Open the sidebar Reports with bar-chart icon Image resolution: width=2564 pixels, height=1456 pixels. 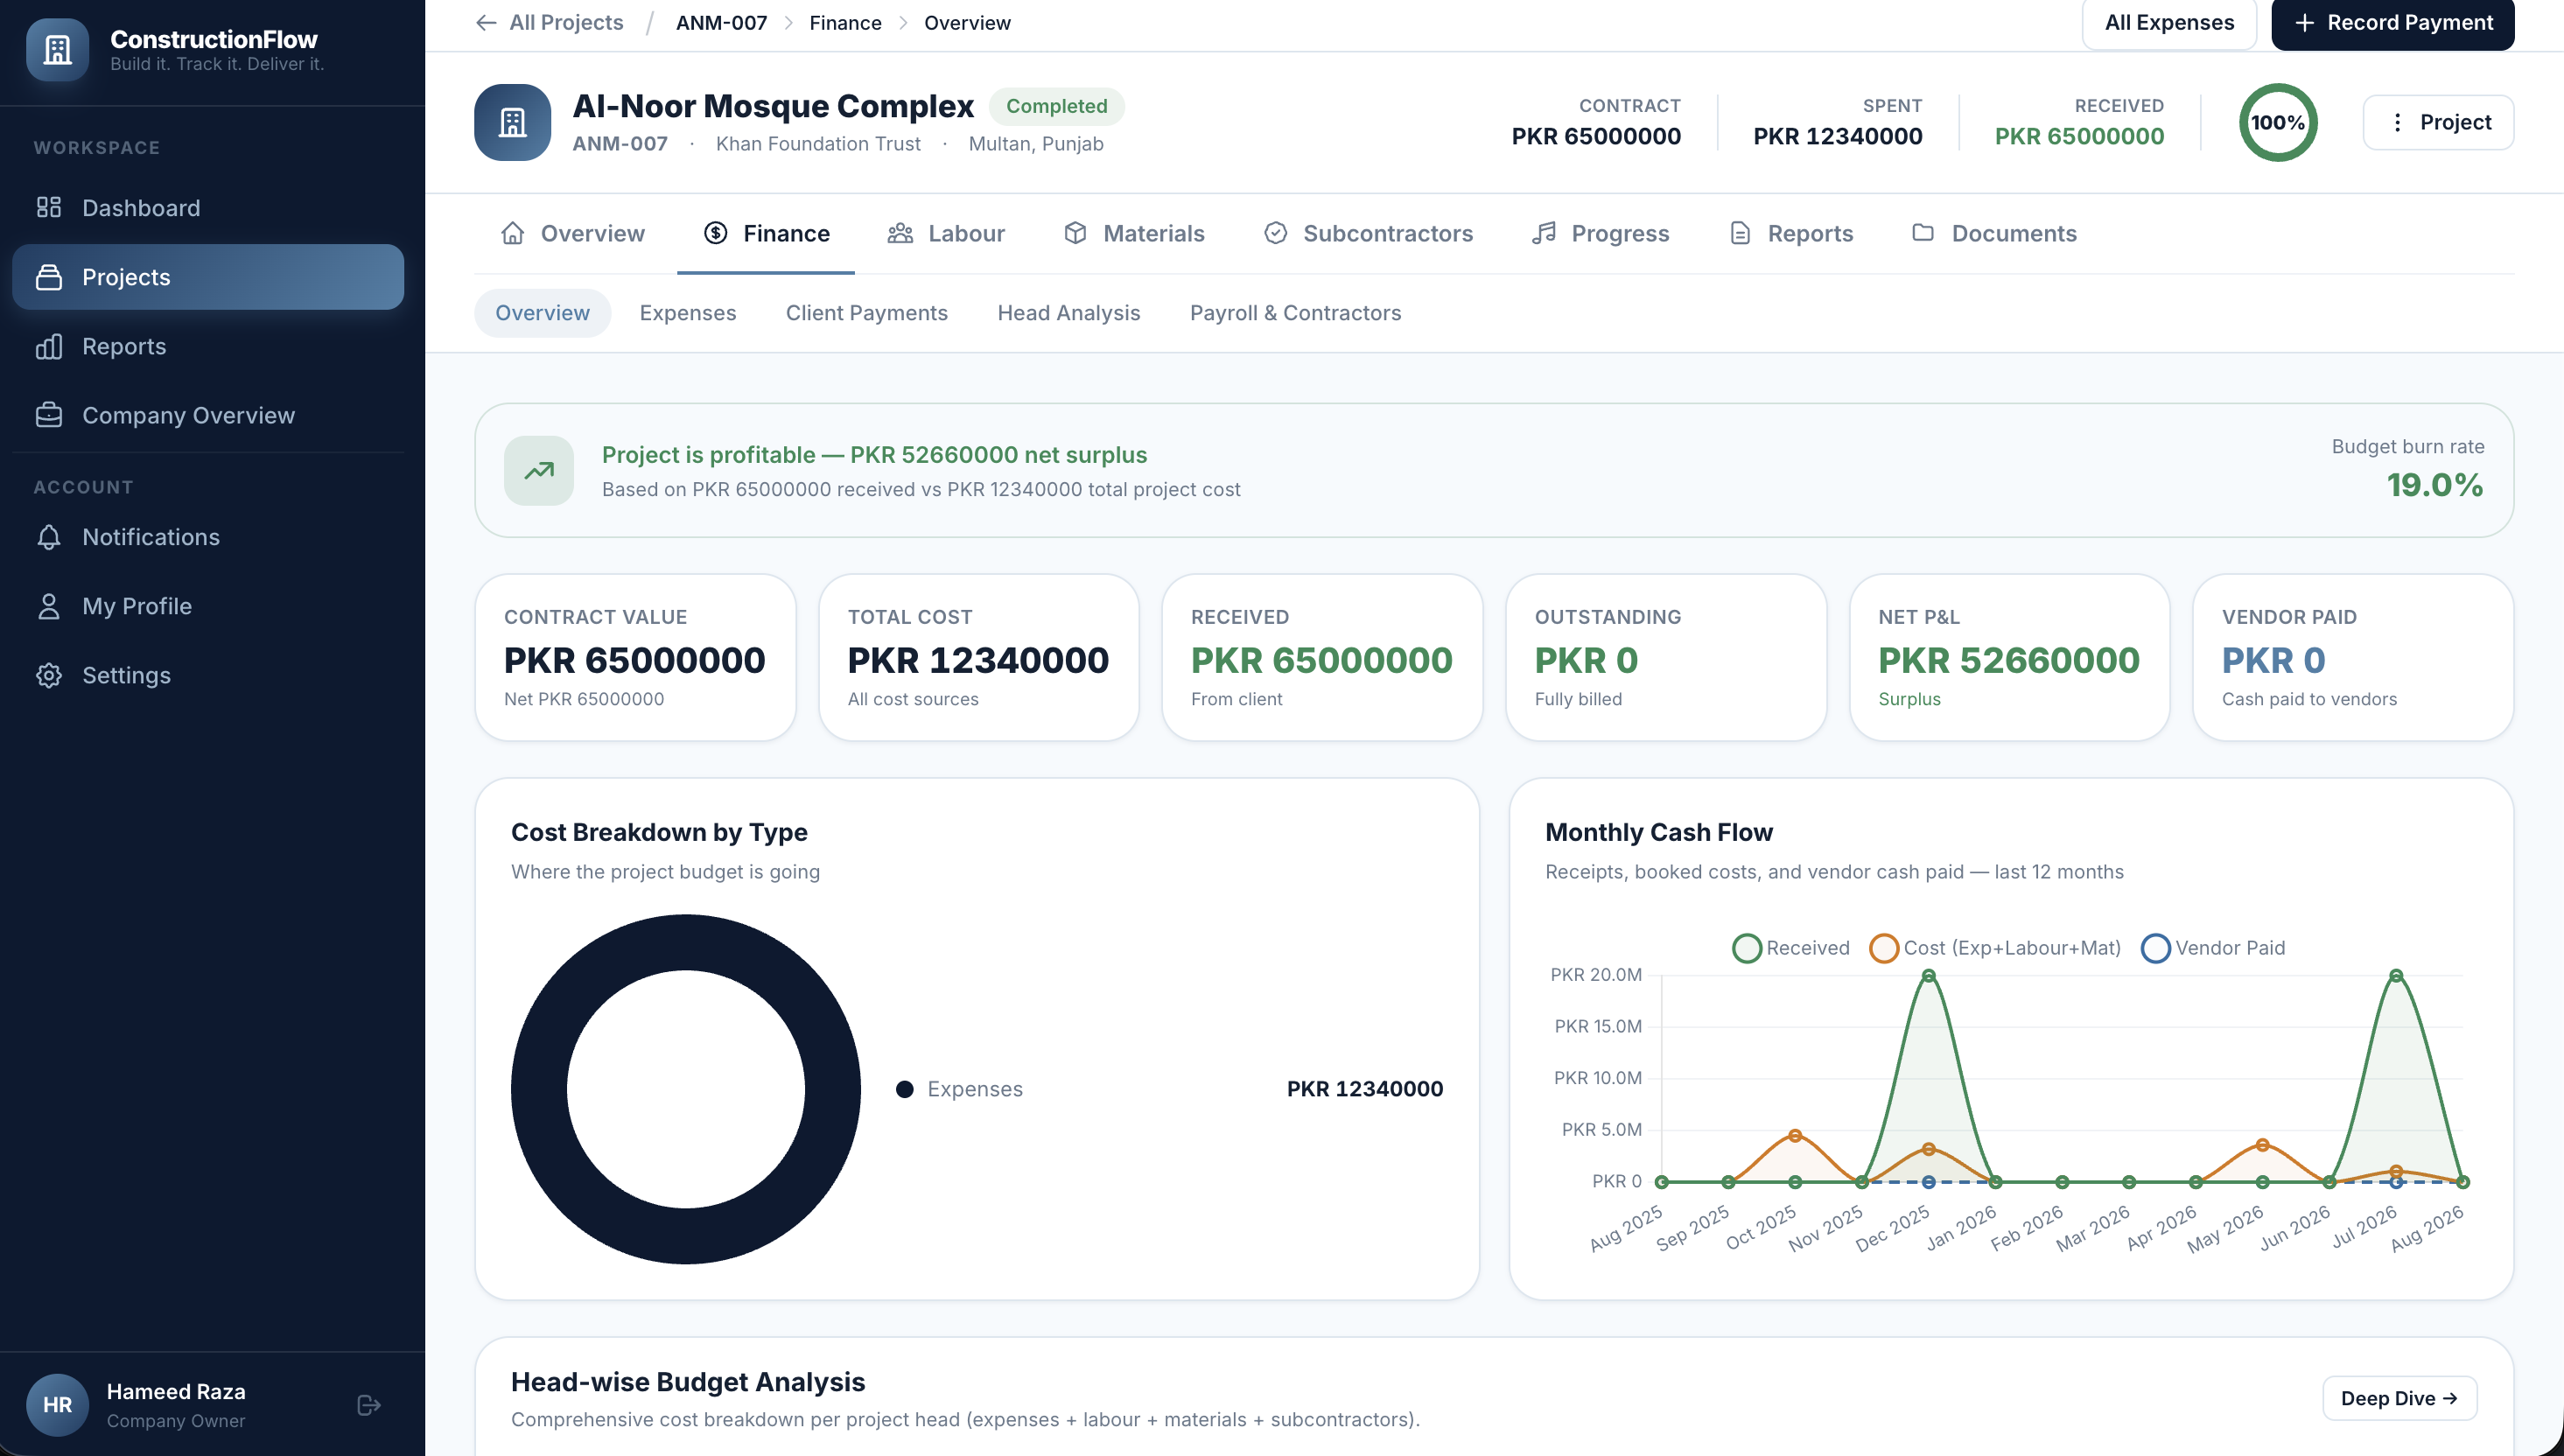[208, 346]
